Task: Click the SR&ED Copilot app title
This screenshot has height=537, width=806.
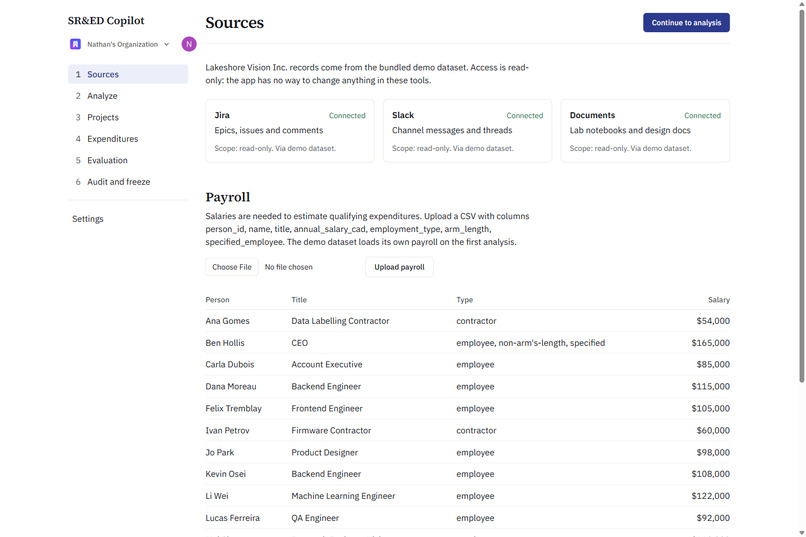Action: click(x=106, y=21)
